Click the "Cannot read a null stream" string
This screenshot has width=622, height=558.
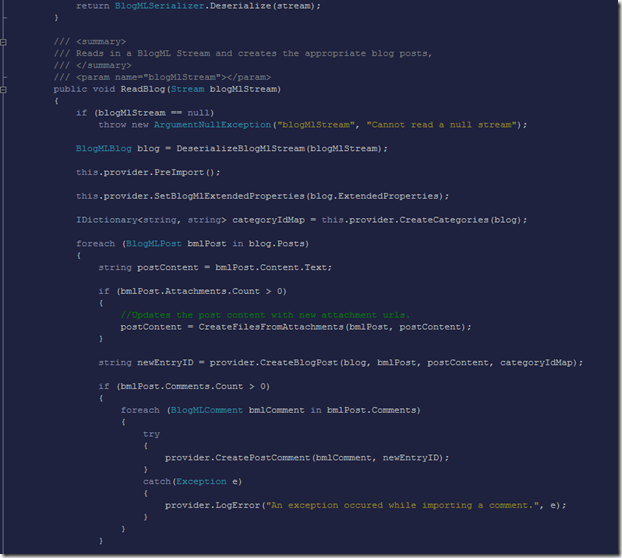point(442,125)
